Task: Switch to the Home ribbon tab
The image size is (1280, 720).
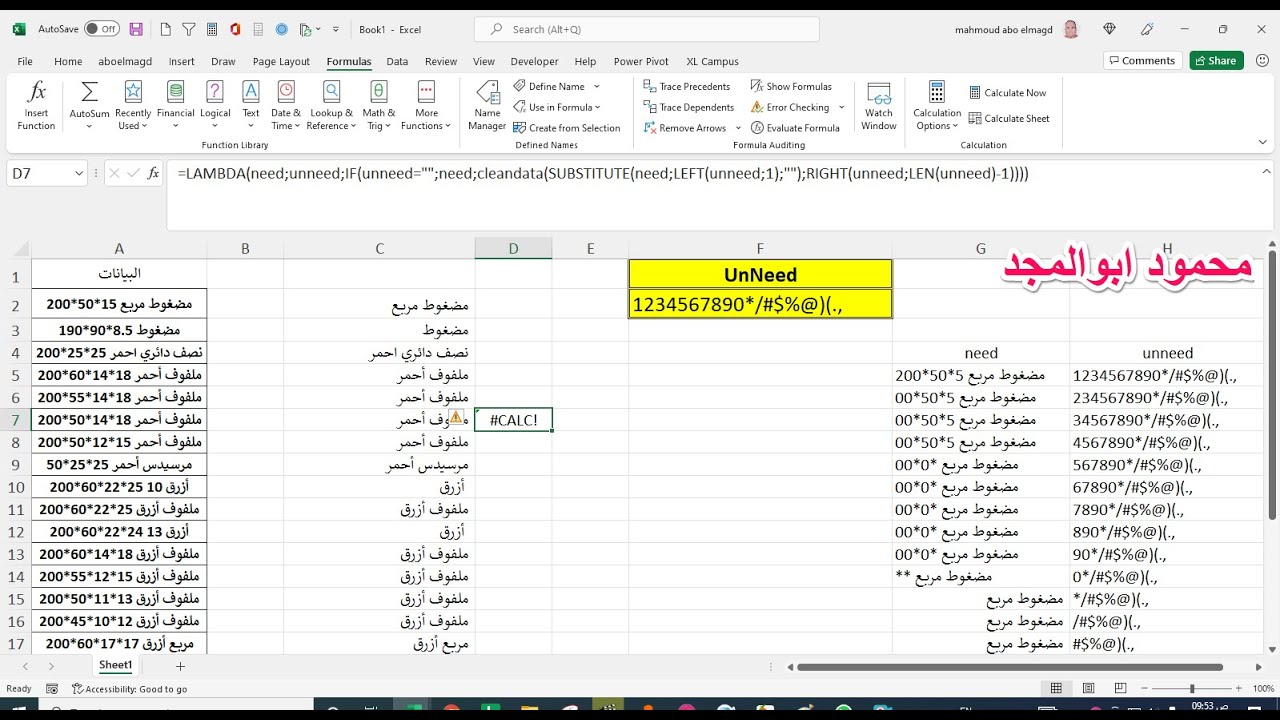Action: (68, 61)
